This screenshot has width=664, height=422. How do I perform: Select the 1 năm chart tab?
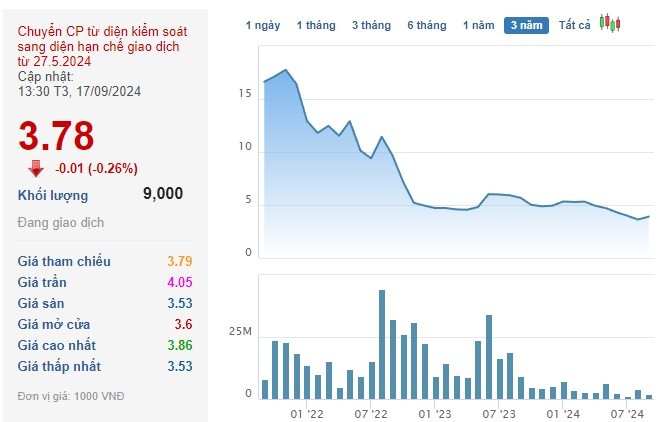477,24
